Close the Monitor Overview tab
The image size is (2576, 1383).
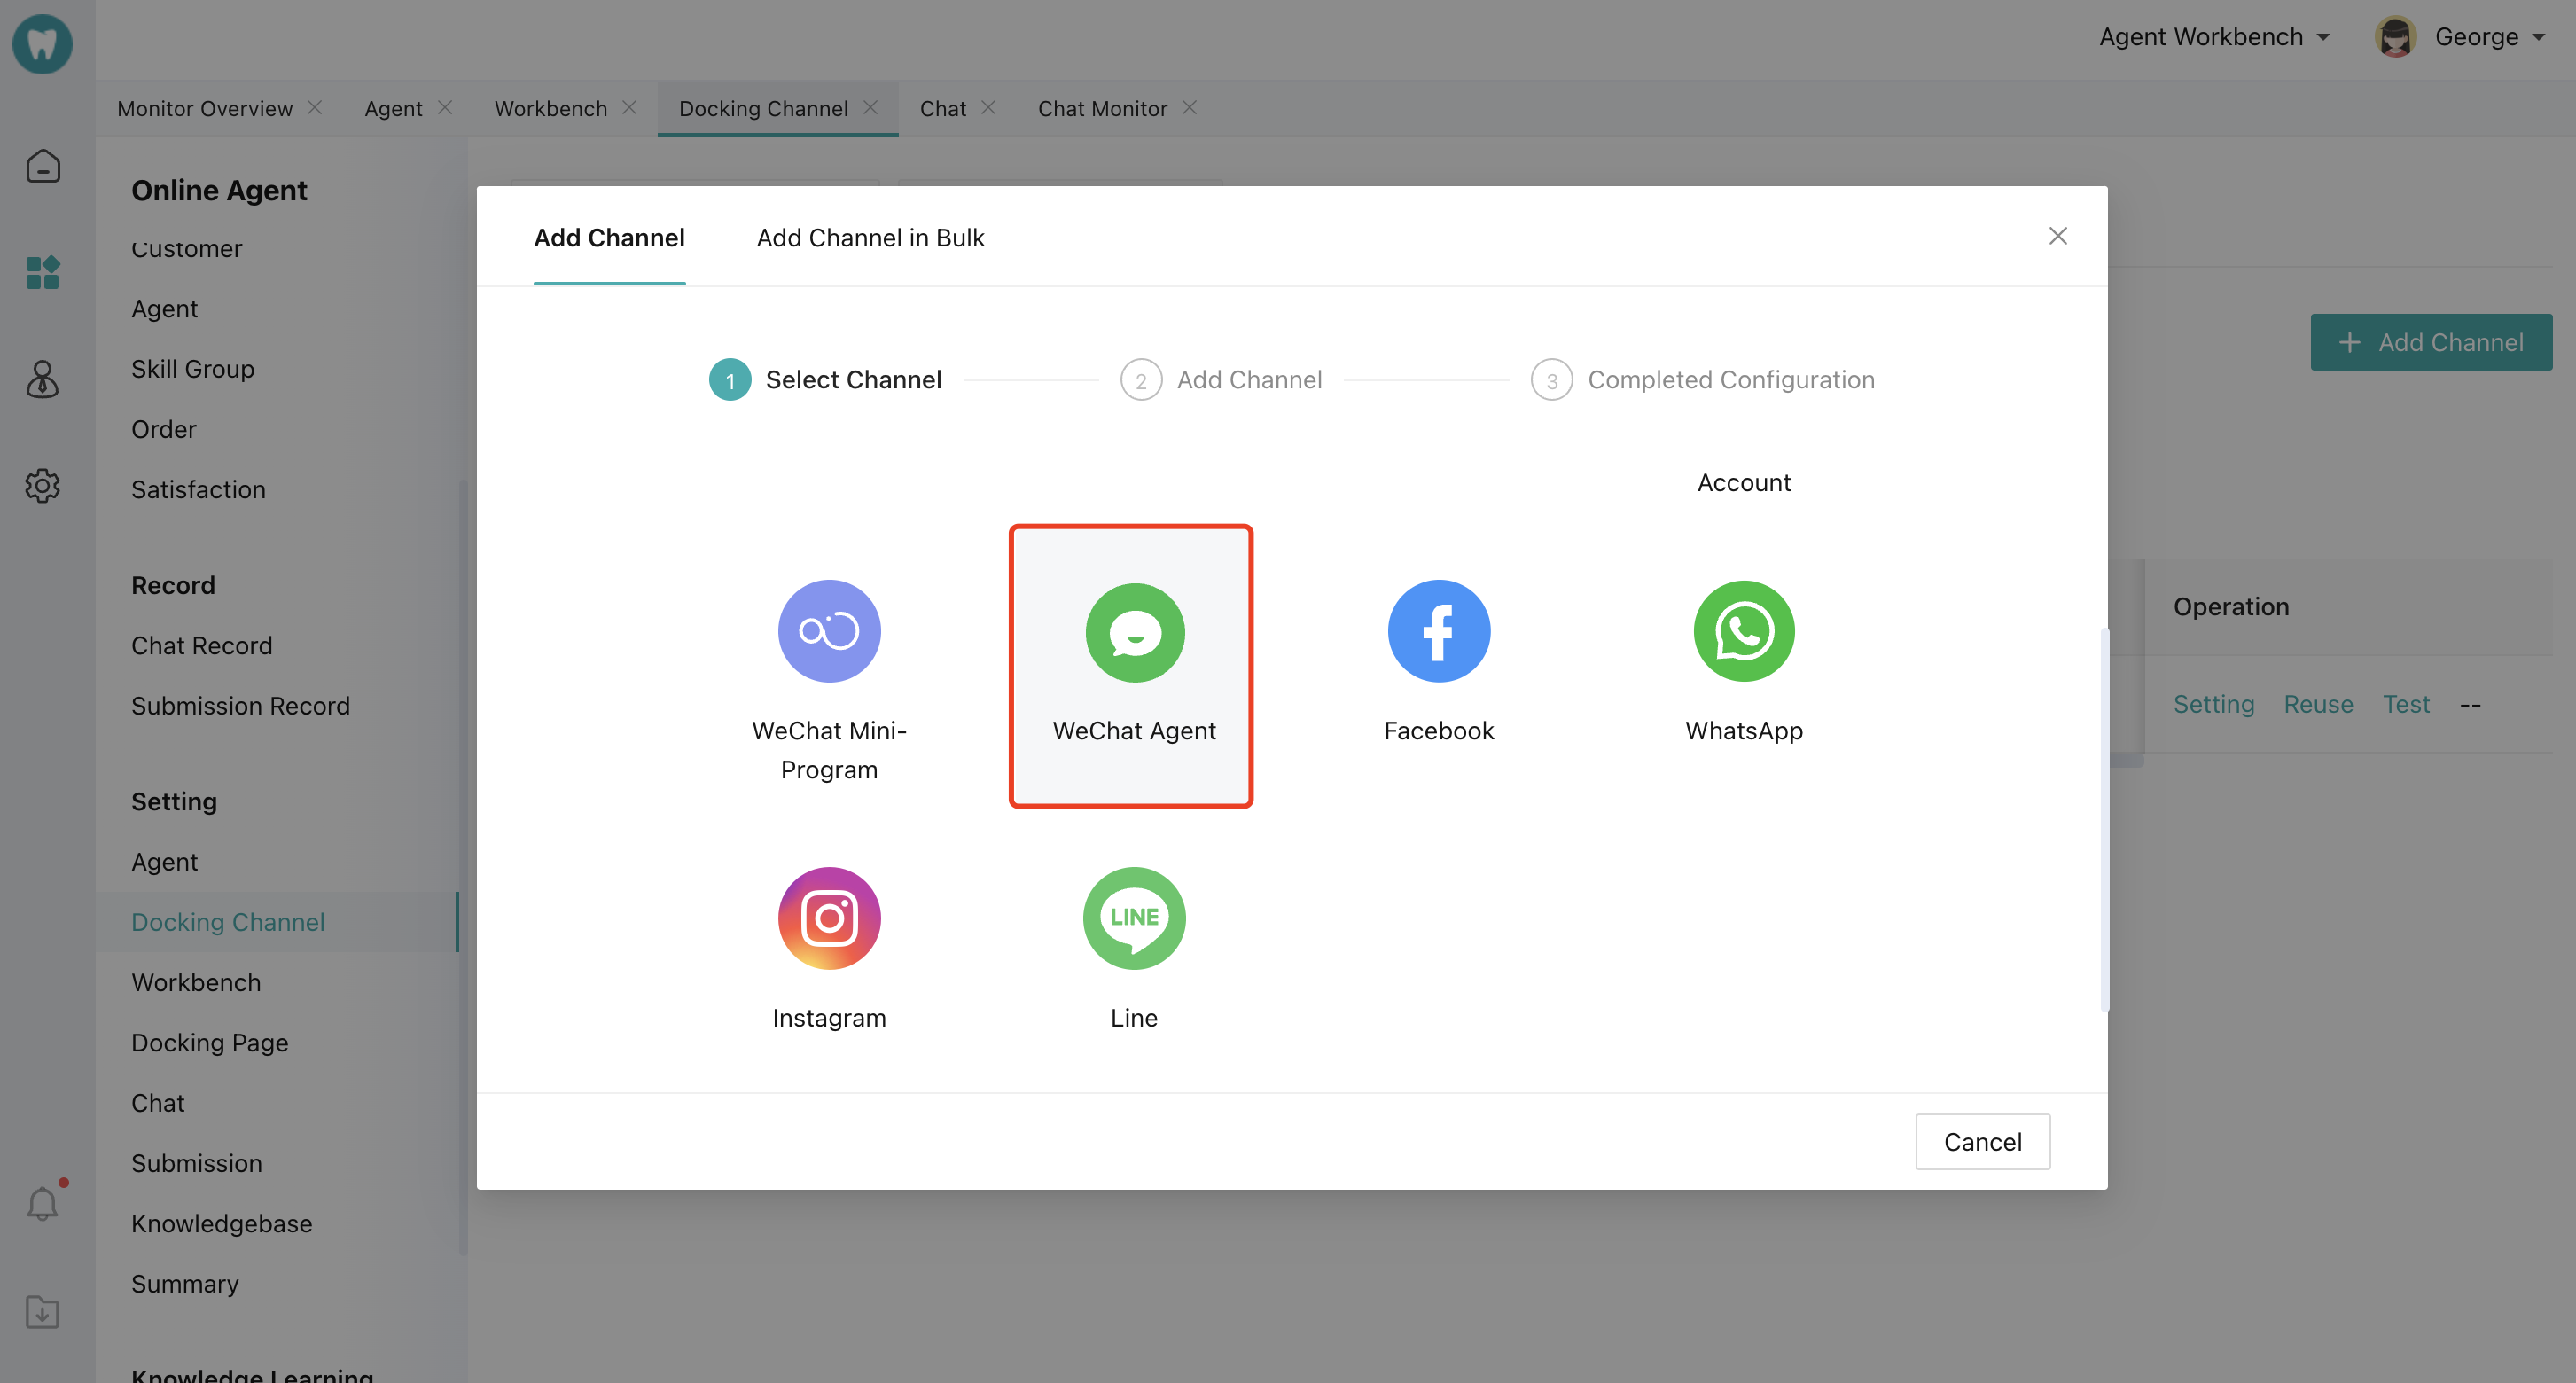pos(315,107)
